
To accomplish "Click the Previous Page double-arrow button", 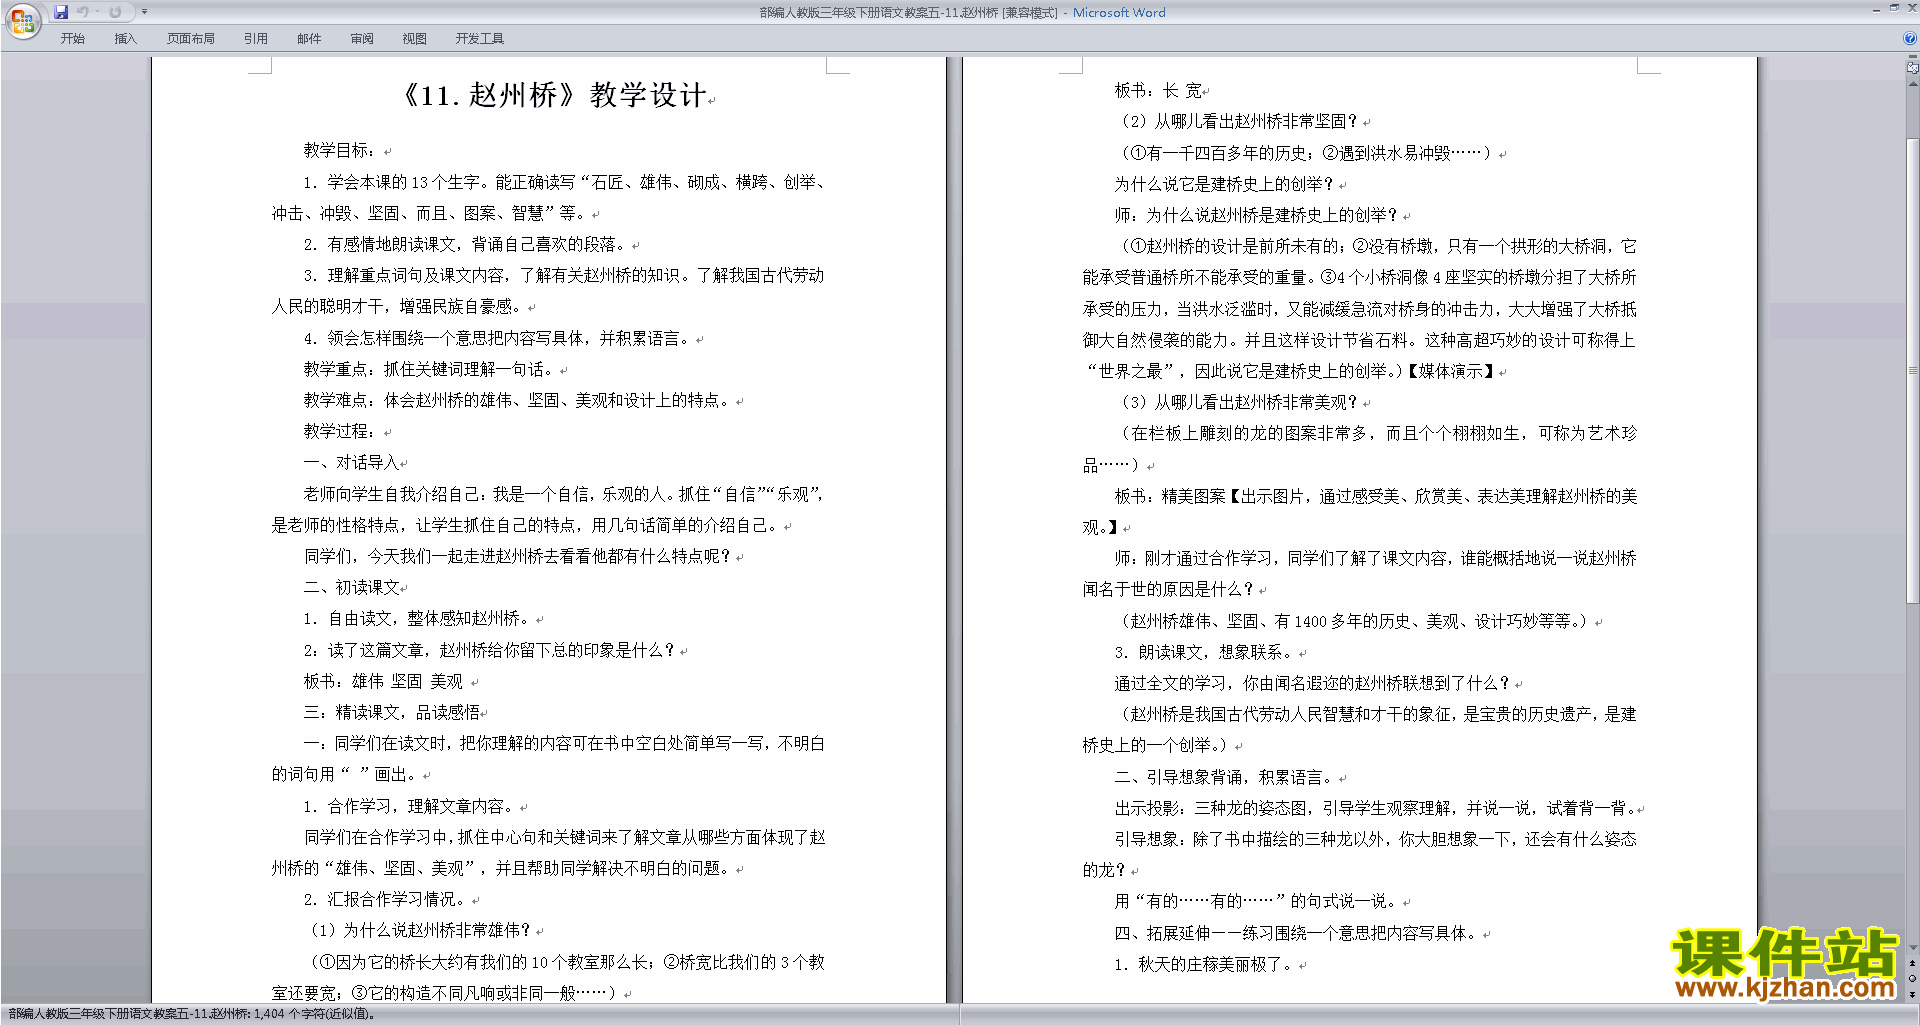I will coord(1913,964).
